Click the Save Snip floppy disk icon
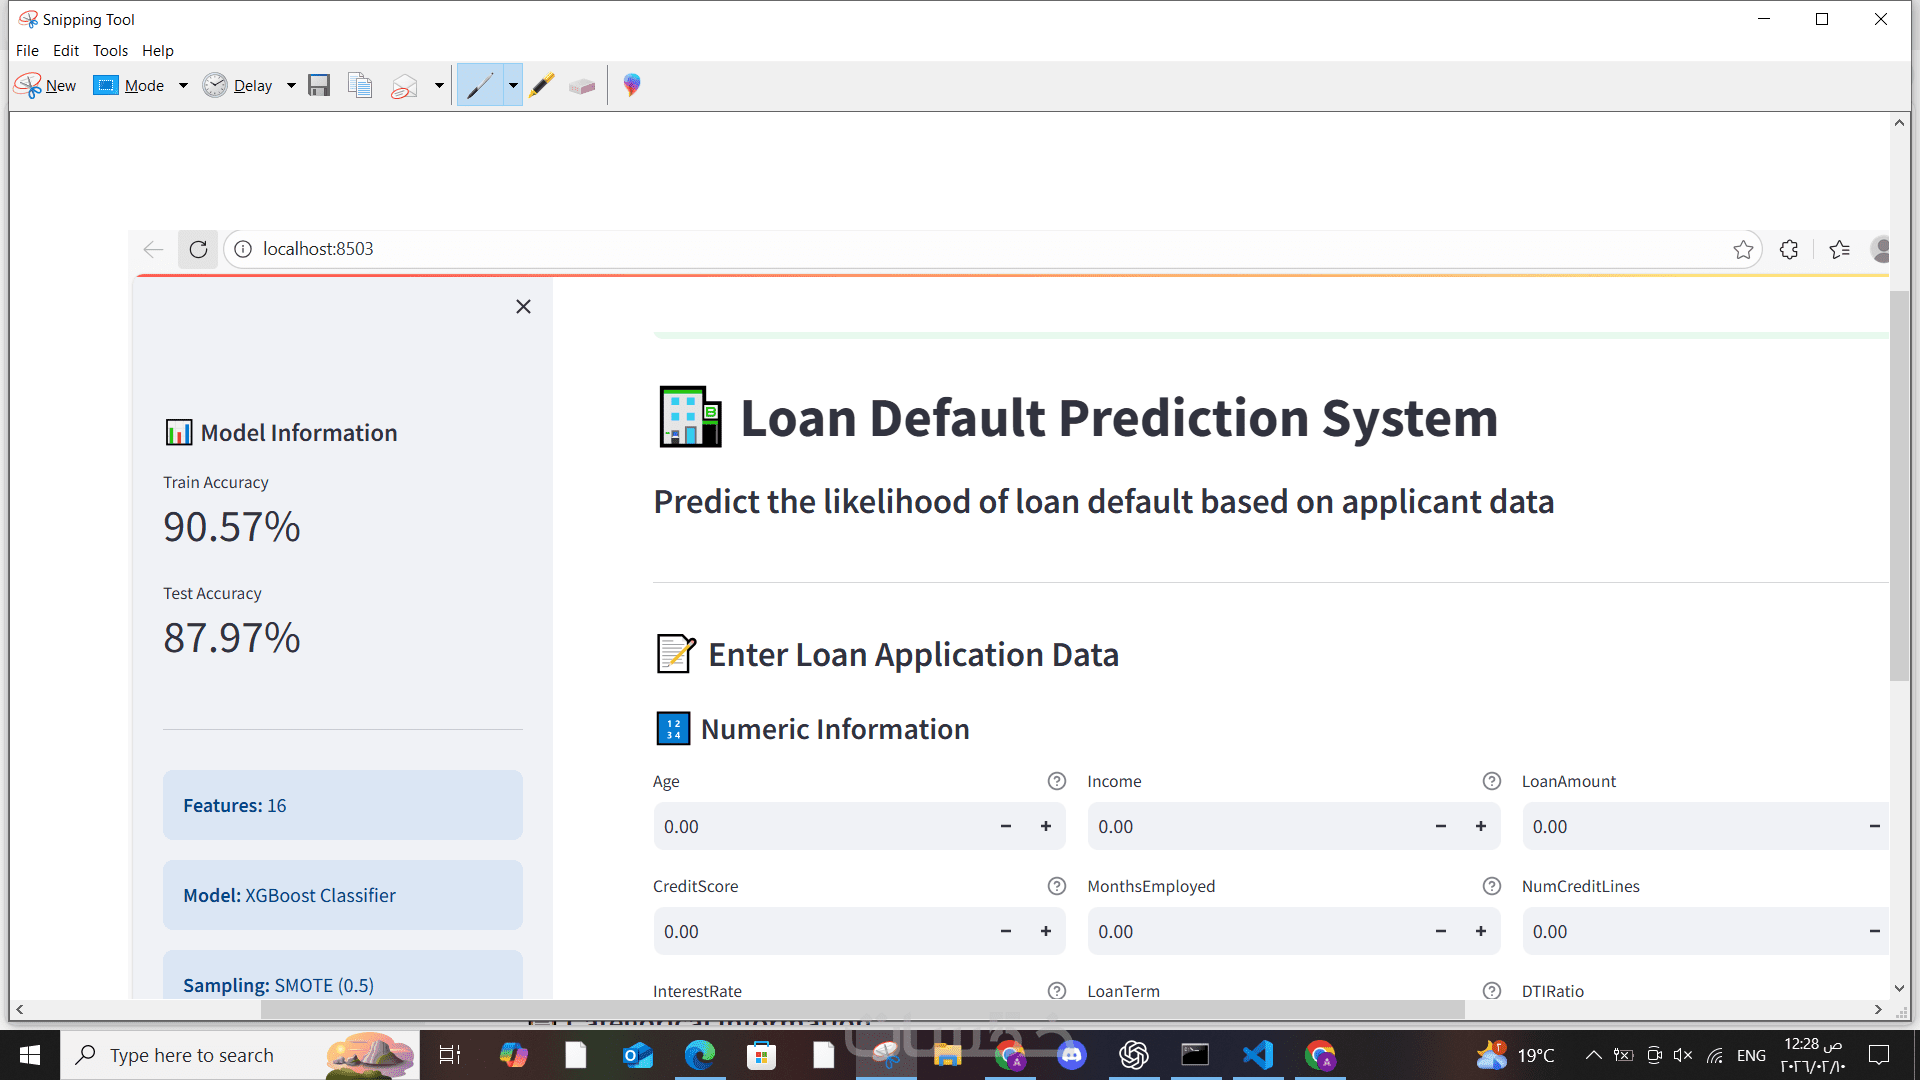The width and height of the screenshot is (1920, 1080). click(x=319, y=85)
